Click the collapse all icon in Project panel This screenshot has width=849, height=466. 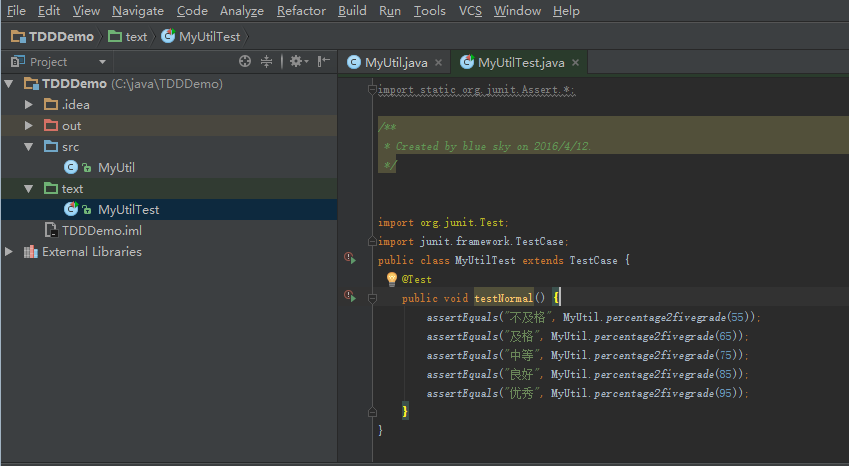[x=266, y=62]
